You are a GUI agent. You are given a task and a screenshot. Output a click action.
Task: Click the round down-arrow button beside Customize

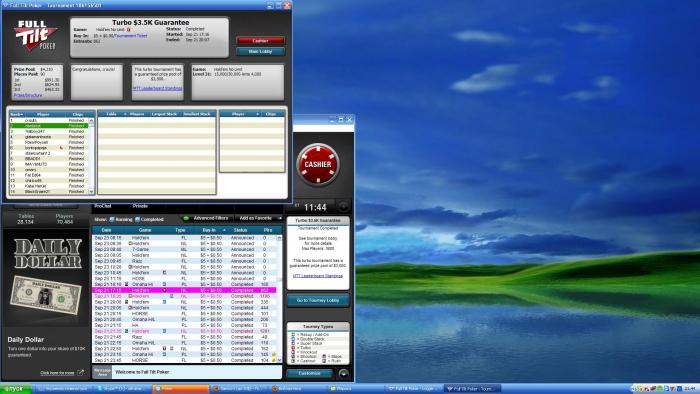coord(343,373)
